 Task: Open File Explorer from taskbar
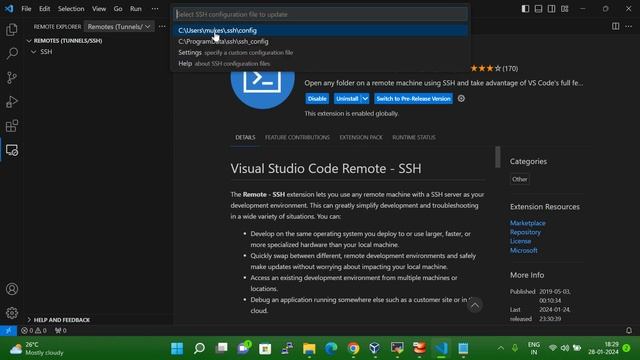pyautogui.click(x=309, y=349)
